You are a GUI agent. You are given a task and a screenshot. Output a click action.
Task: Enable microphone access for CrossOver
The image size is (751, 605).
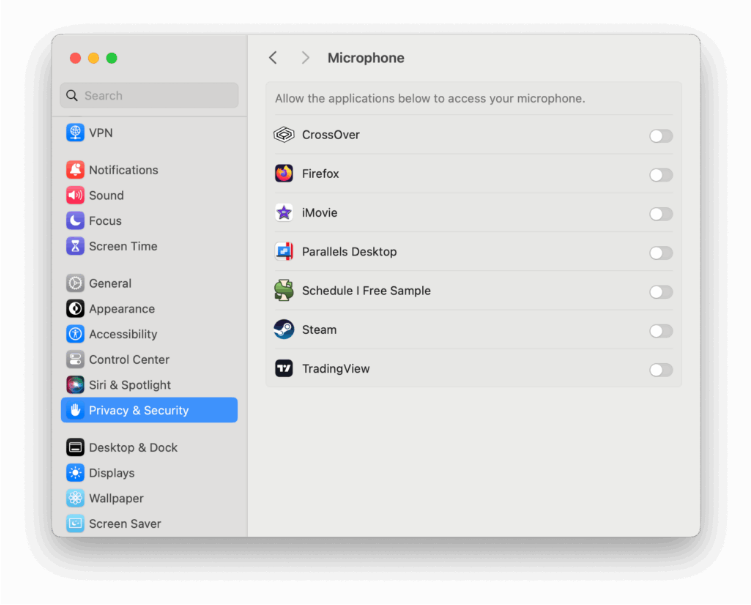point(661,136)
